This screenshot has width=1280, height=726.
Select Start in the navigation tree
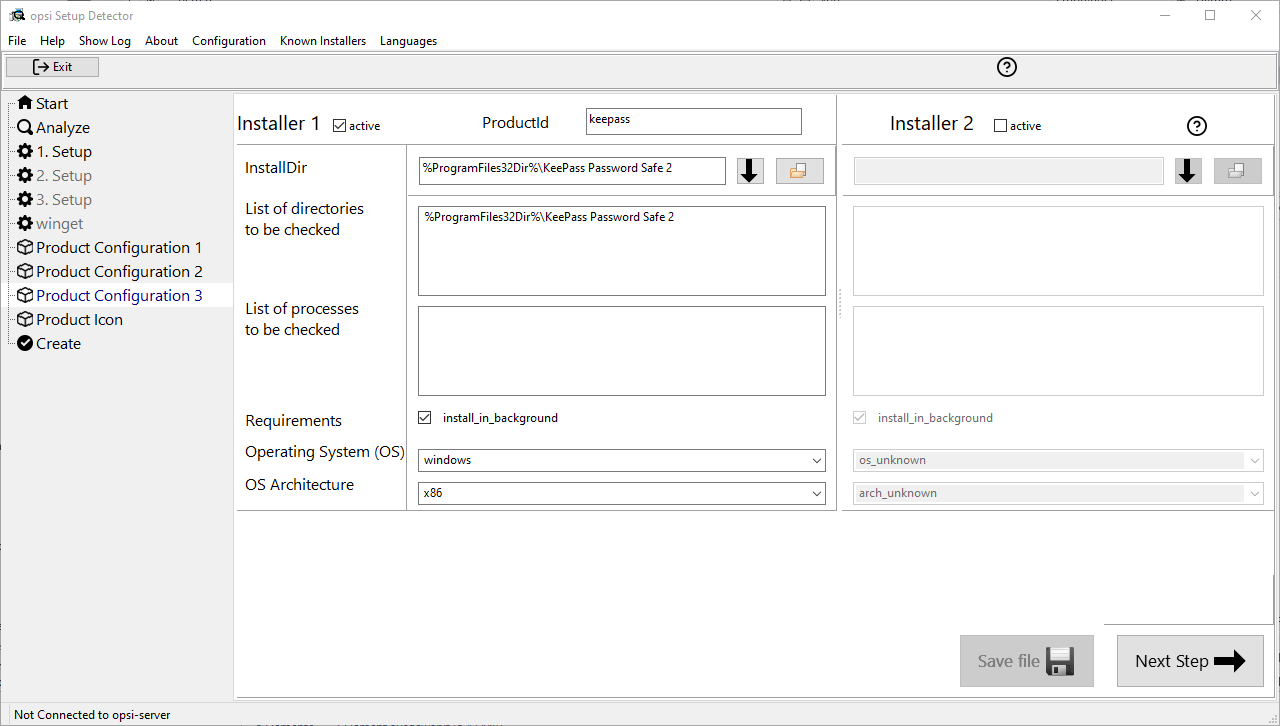[52, 103]
